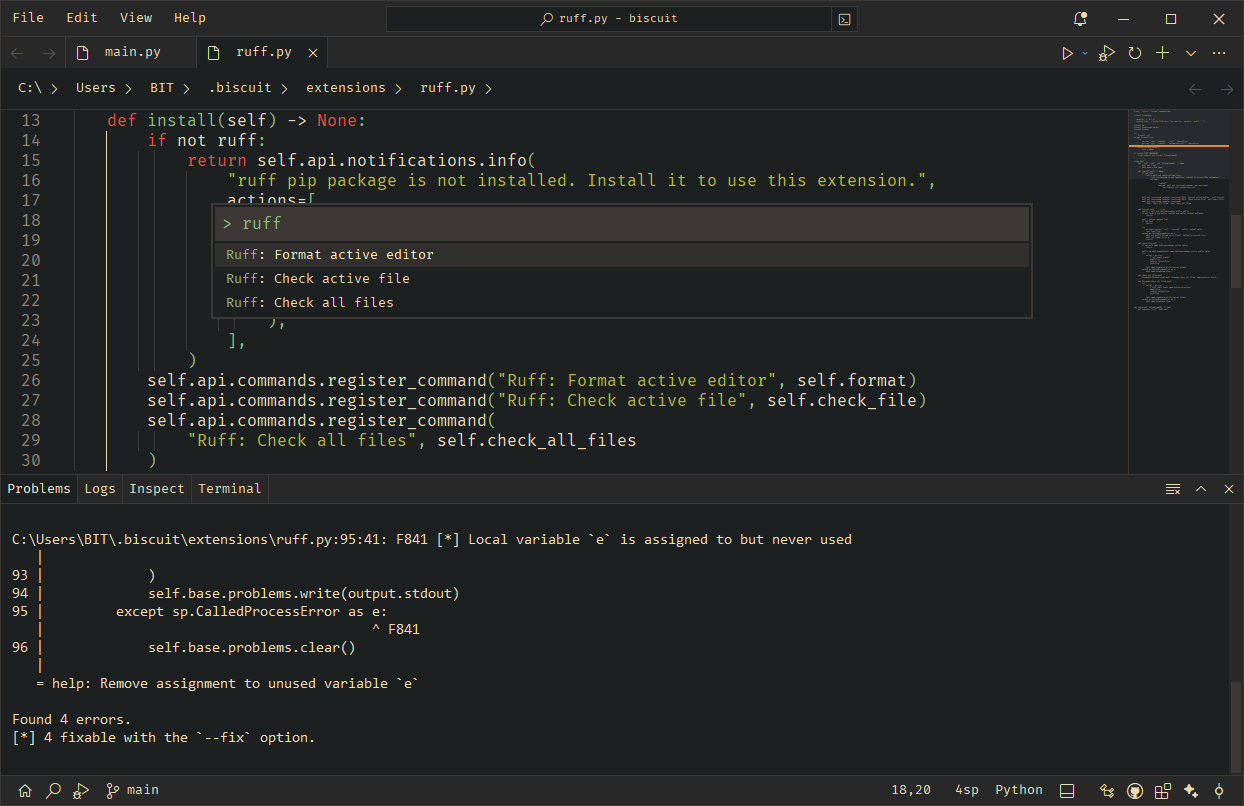Open the View menu
1244x806 pixels.
[x=136, y=17]
